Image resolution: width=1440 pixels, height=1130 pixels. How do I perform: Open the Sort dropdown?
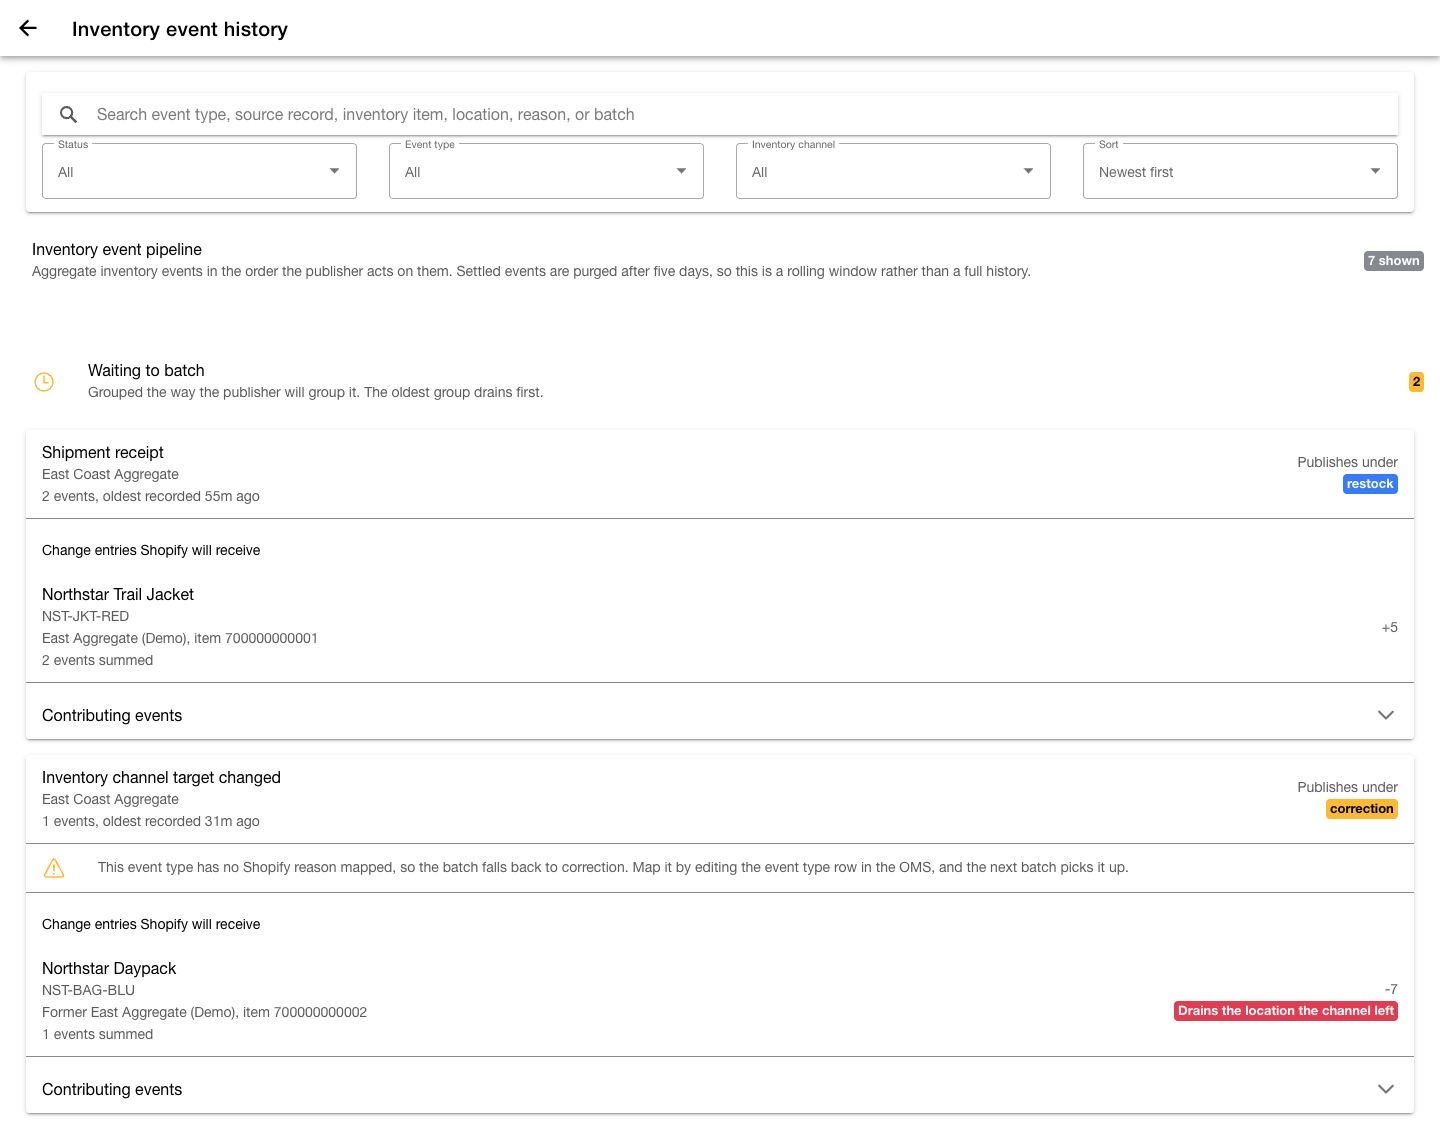coord(1240,171)
